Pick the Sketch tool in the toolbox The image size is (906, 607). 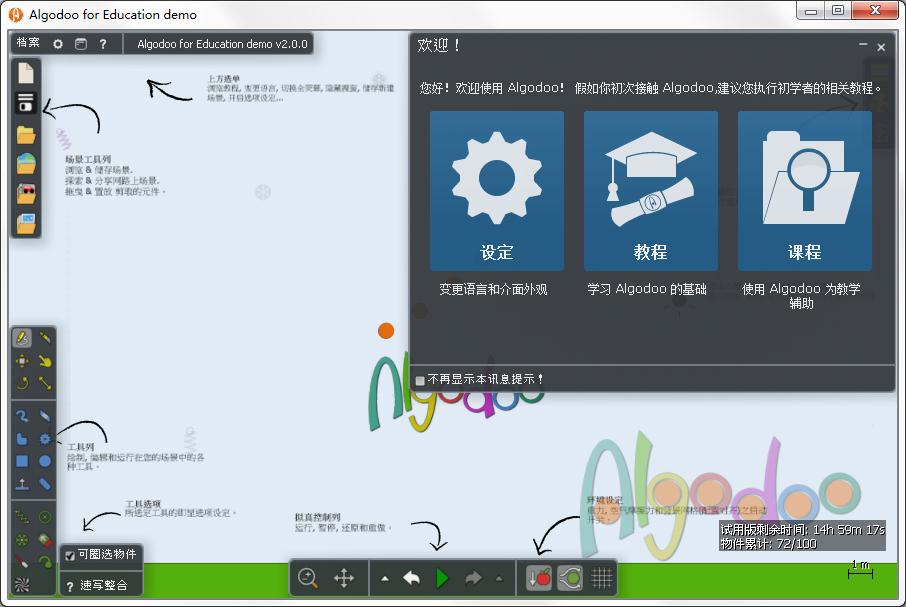(x=22, y=338)
